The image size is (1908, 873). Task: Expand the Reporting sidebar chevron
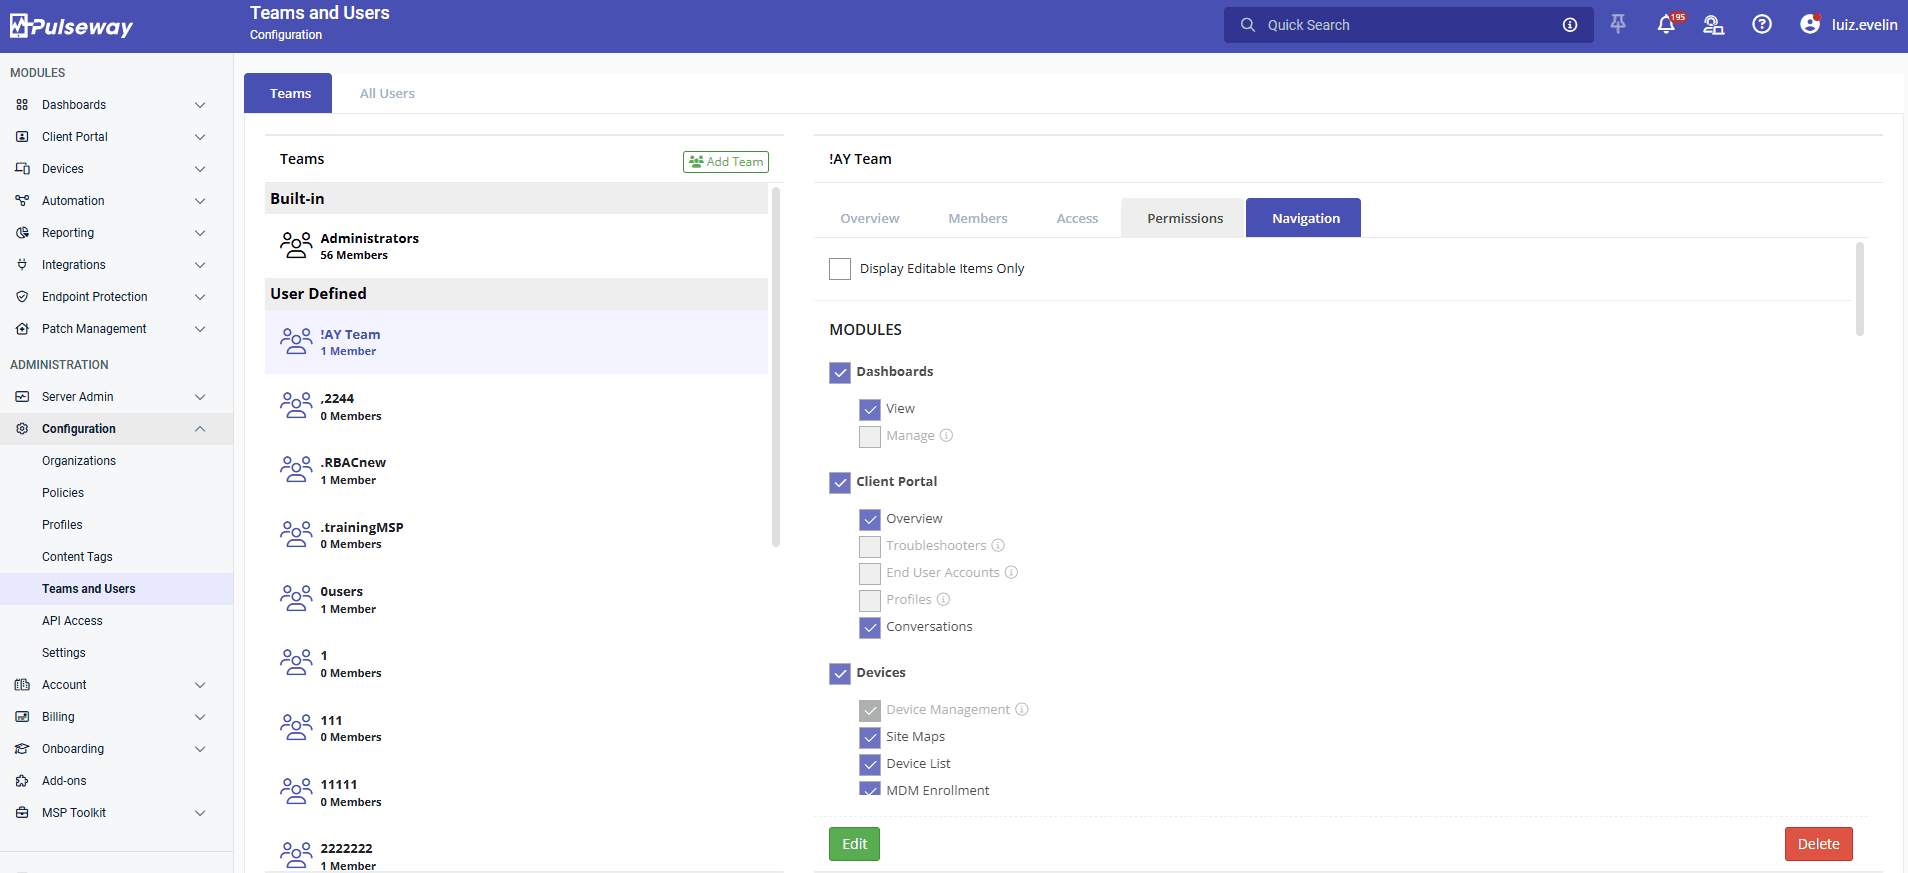point(200,233)
